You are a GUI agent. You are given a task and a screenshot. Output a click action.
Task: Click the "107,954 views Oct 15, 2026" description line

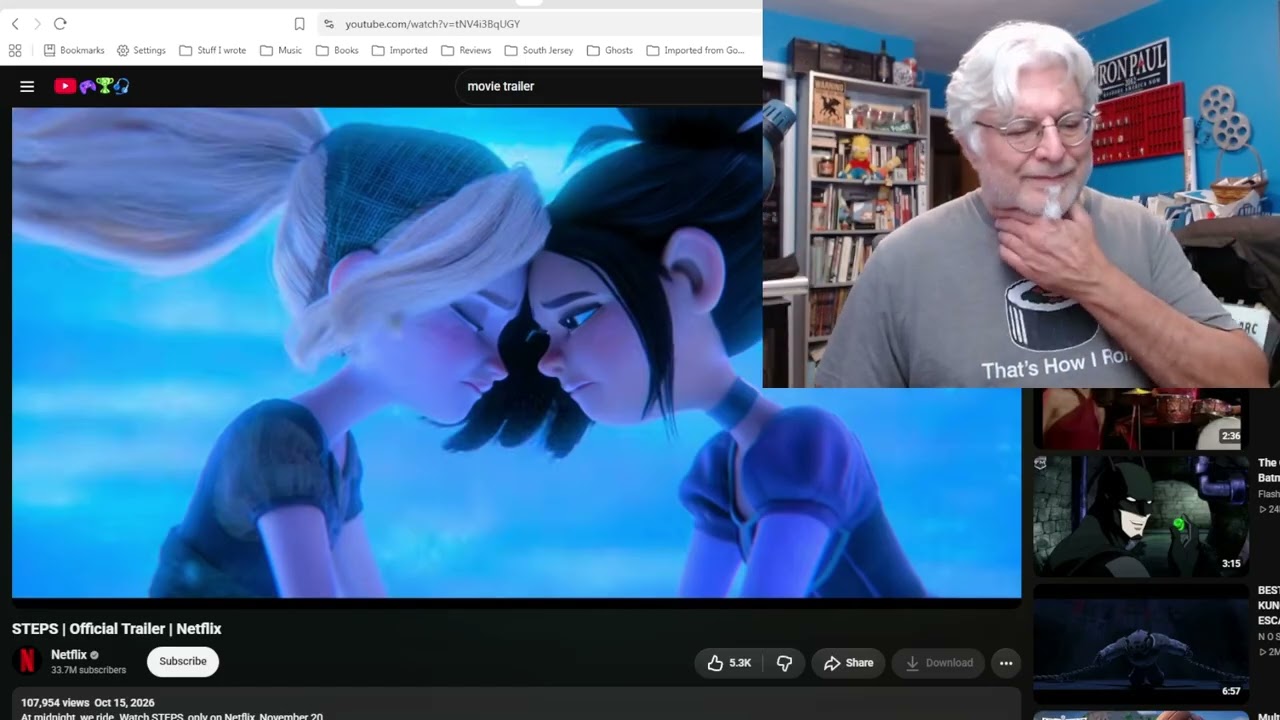pos(88,703)
